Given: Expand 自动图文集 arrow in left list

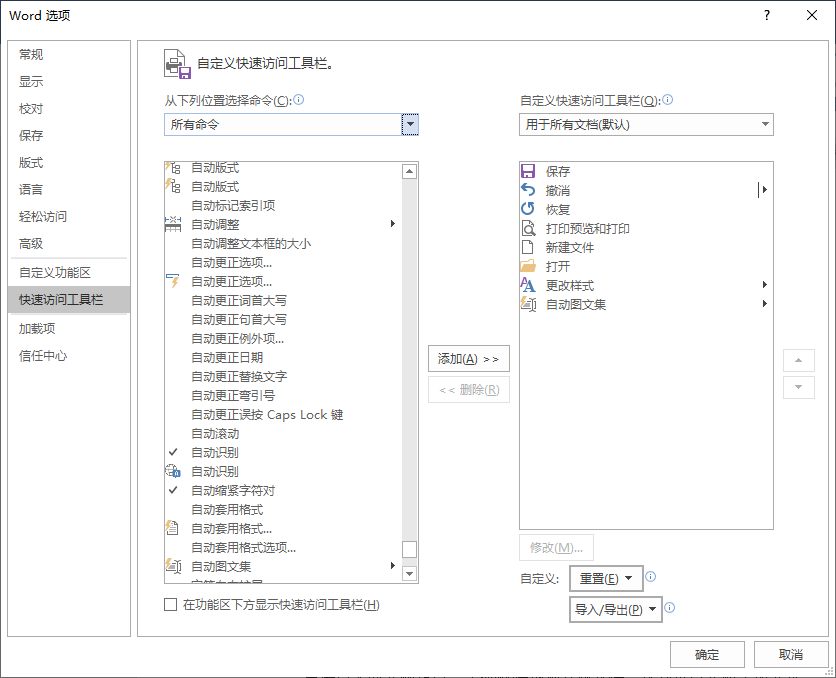Looking at the screenshot, I should point(393,566).
